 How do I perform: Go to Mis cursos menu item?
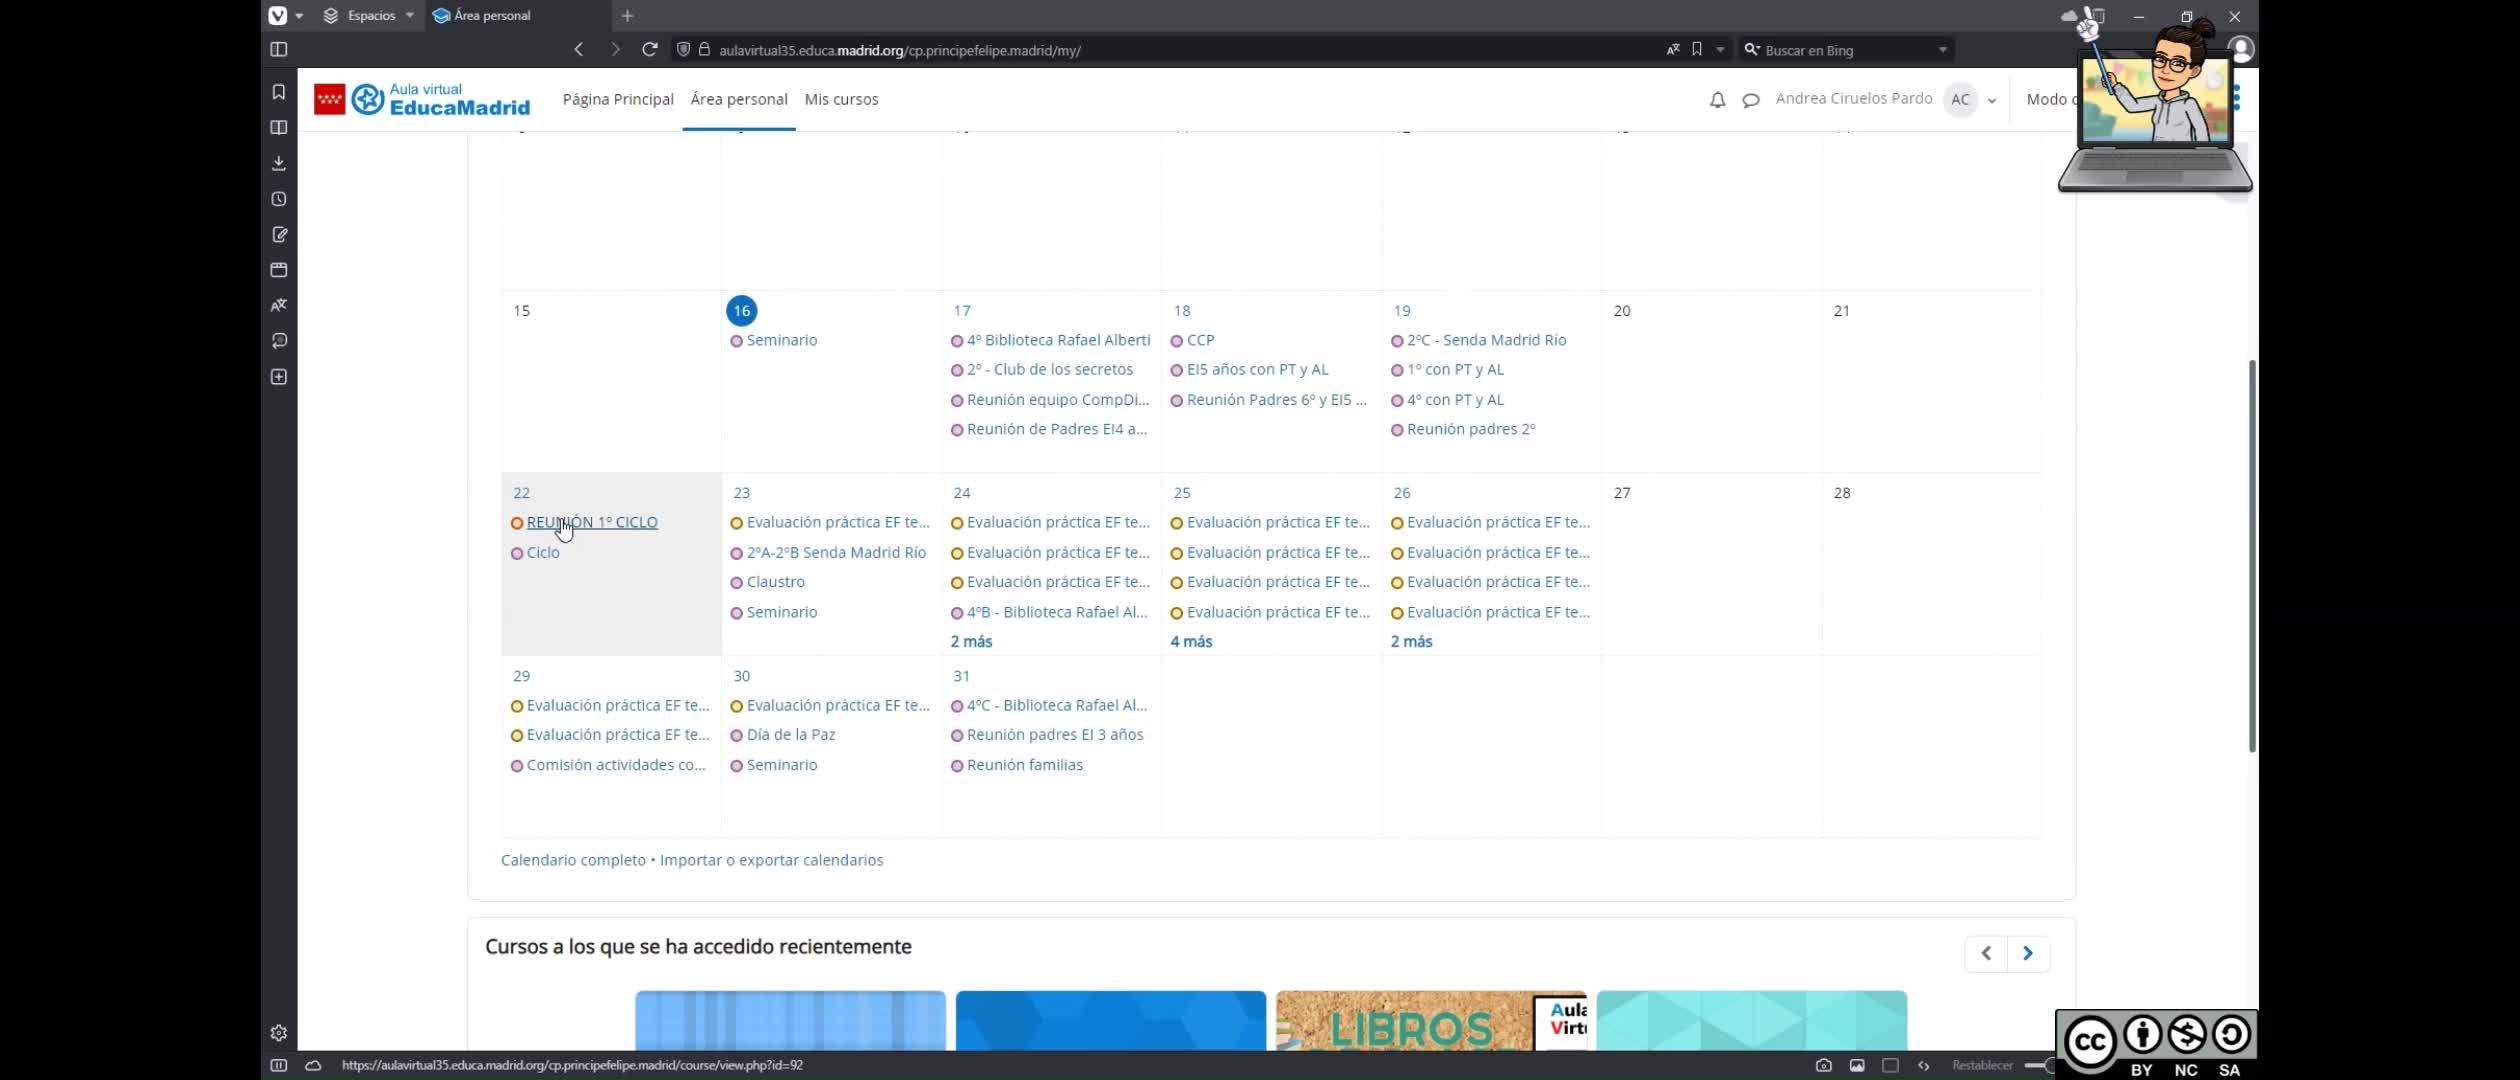(841, 99)
